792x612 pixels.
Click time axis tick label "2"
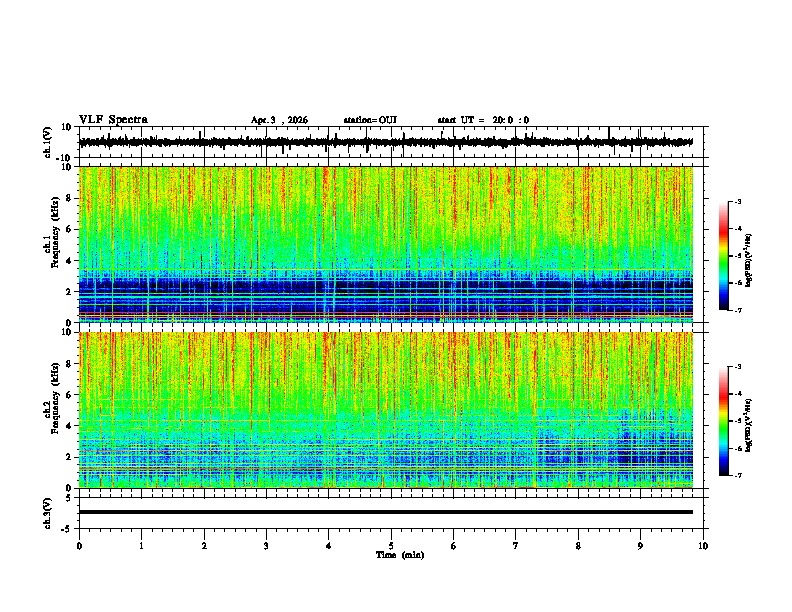pos(204,546)
